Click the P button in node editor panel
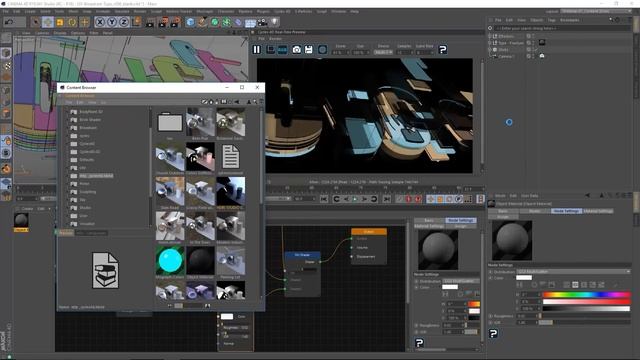Screen dimensions: 640x360 pyautogui.click(x=419, y=343)
